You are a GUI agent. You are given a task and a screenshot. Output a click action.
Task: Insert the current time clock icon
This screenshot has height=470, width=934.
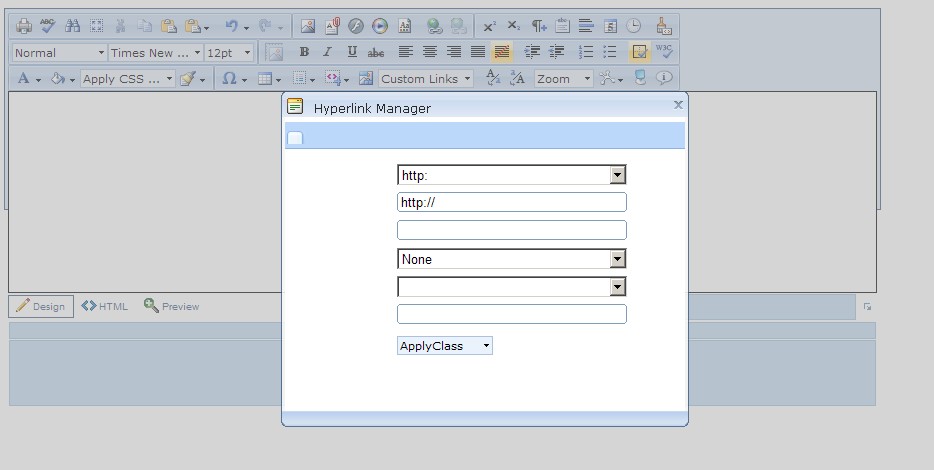click(634, 26)
